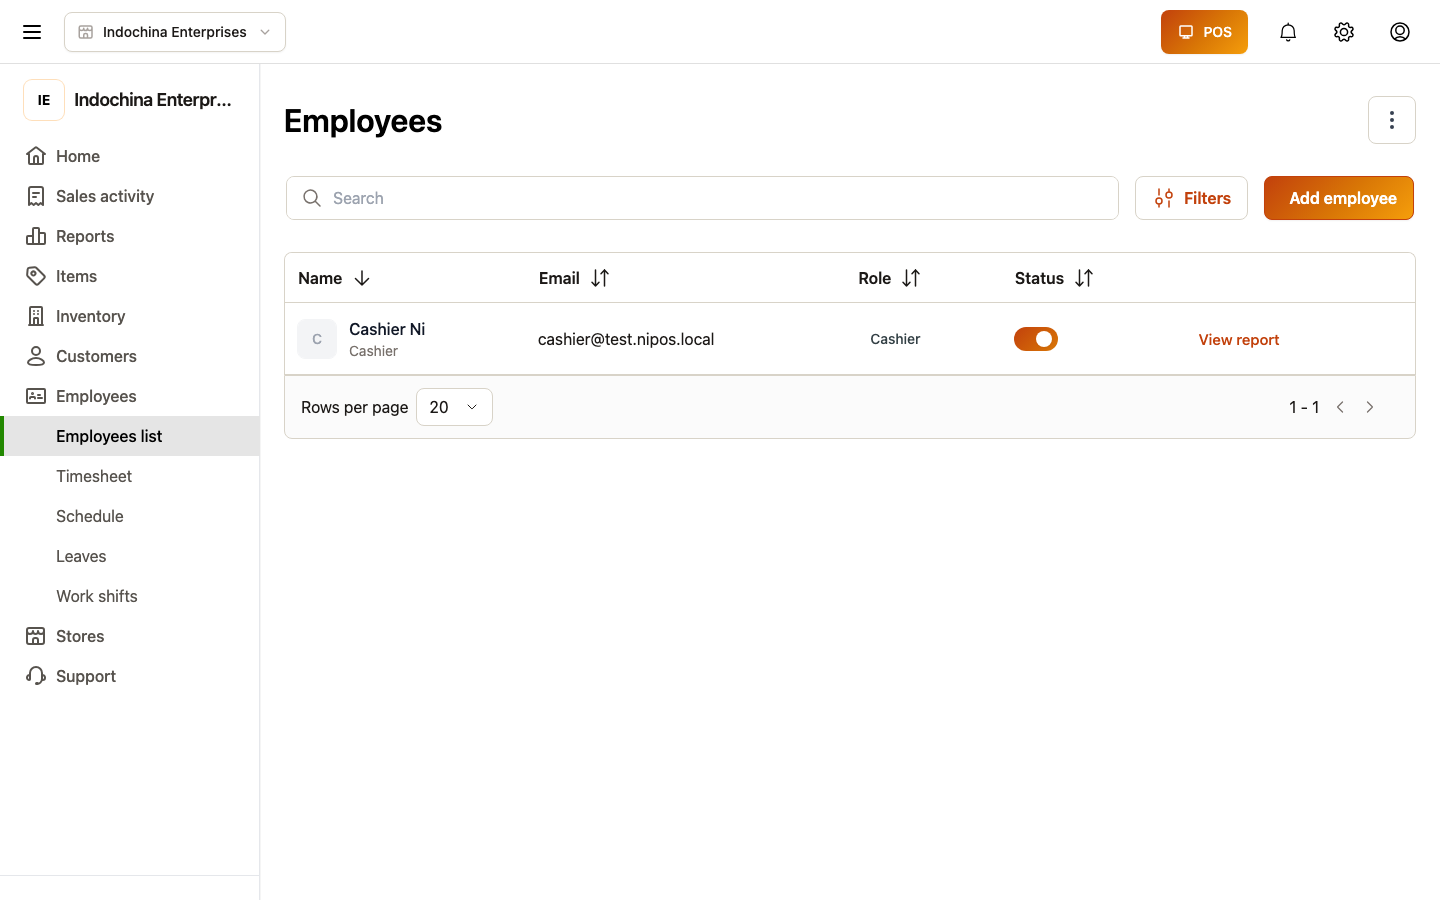
Task: Launch the POS button
Action: [x=1204, y=32]
